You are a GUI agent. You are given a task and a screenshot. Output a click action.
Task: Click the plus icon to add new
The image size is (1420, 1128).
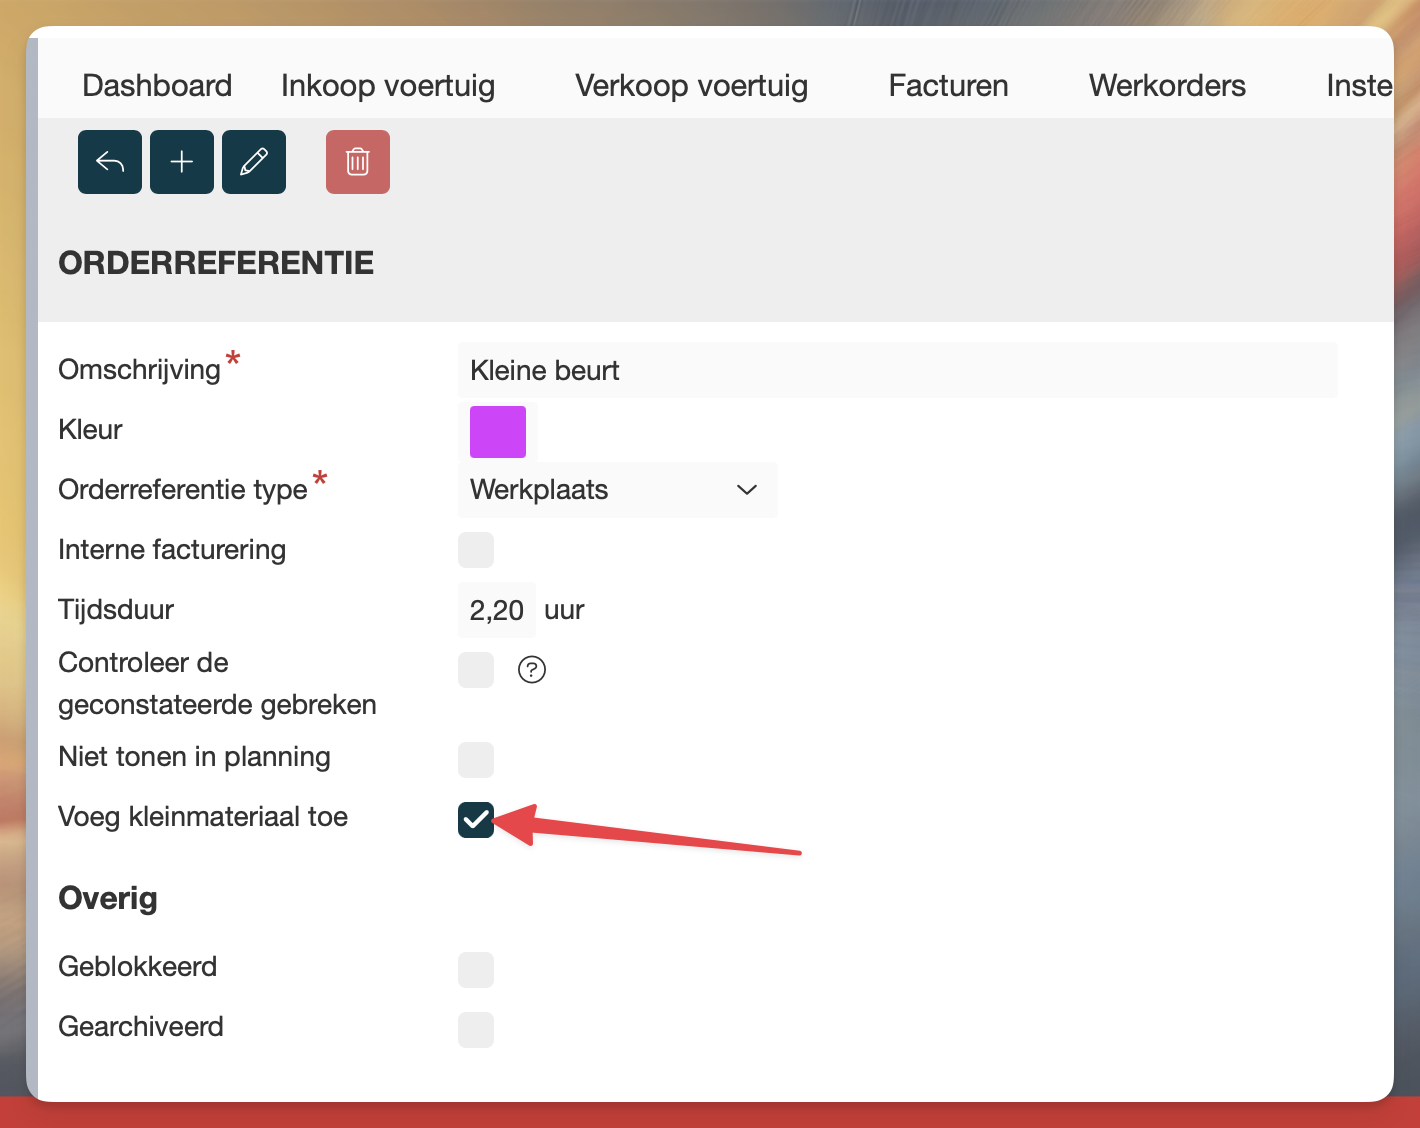click(x=182, y=162)
